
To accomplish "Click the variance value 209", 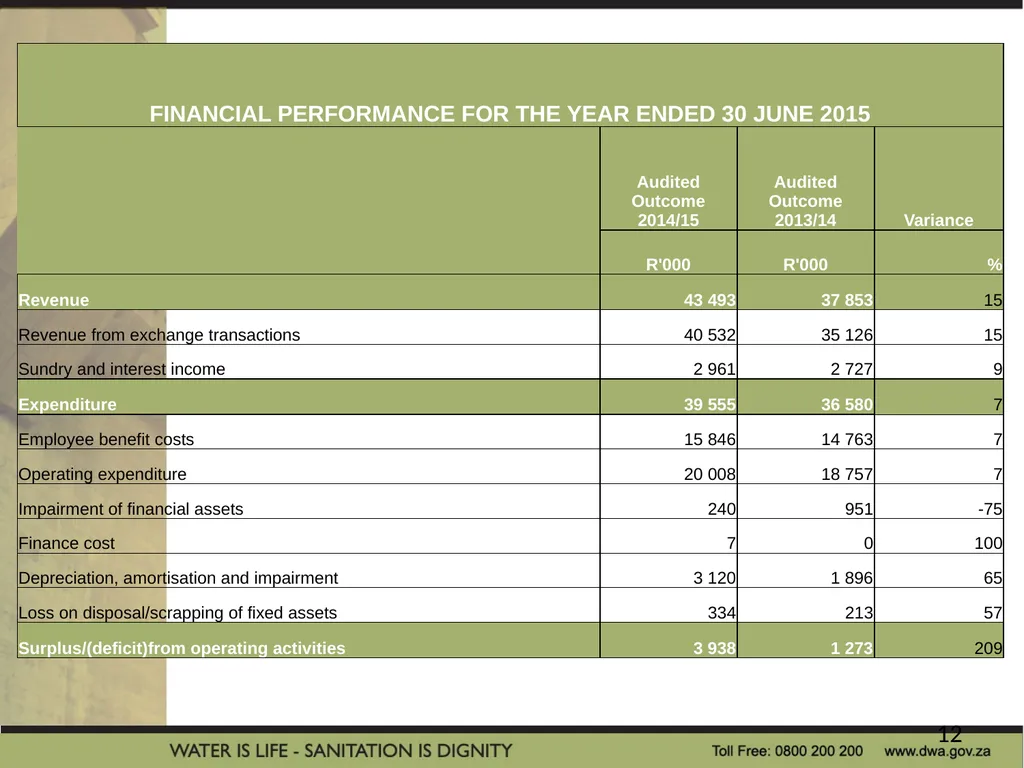I will pyautogui.click(x=988, y=648).
